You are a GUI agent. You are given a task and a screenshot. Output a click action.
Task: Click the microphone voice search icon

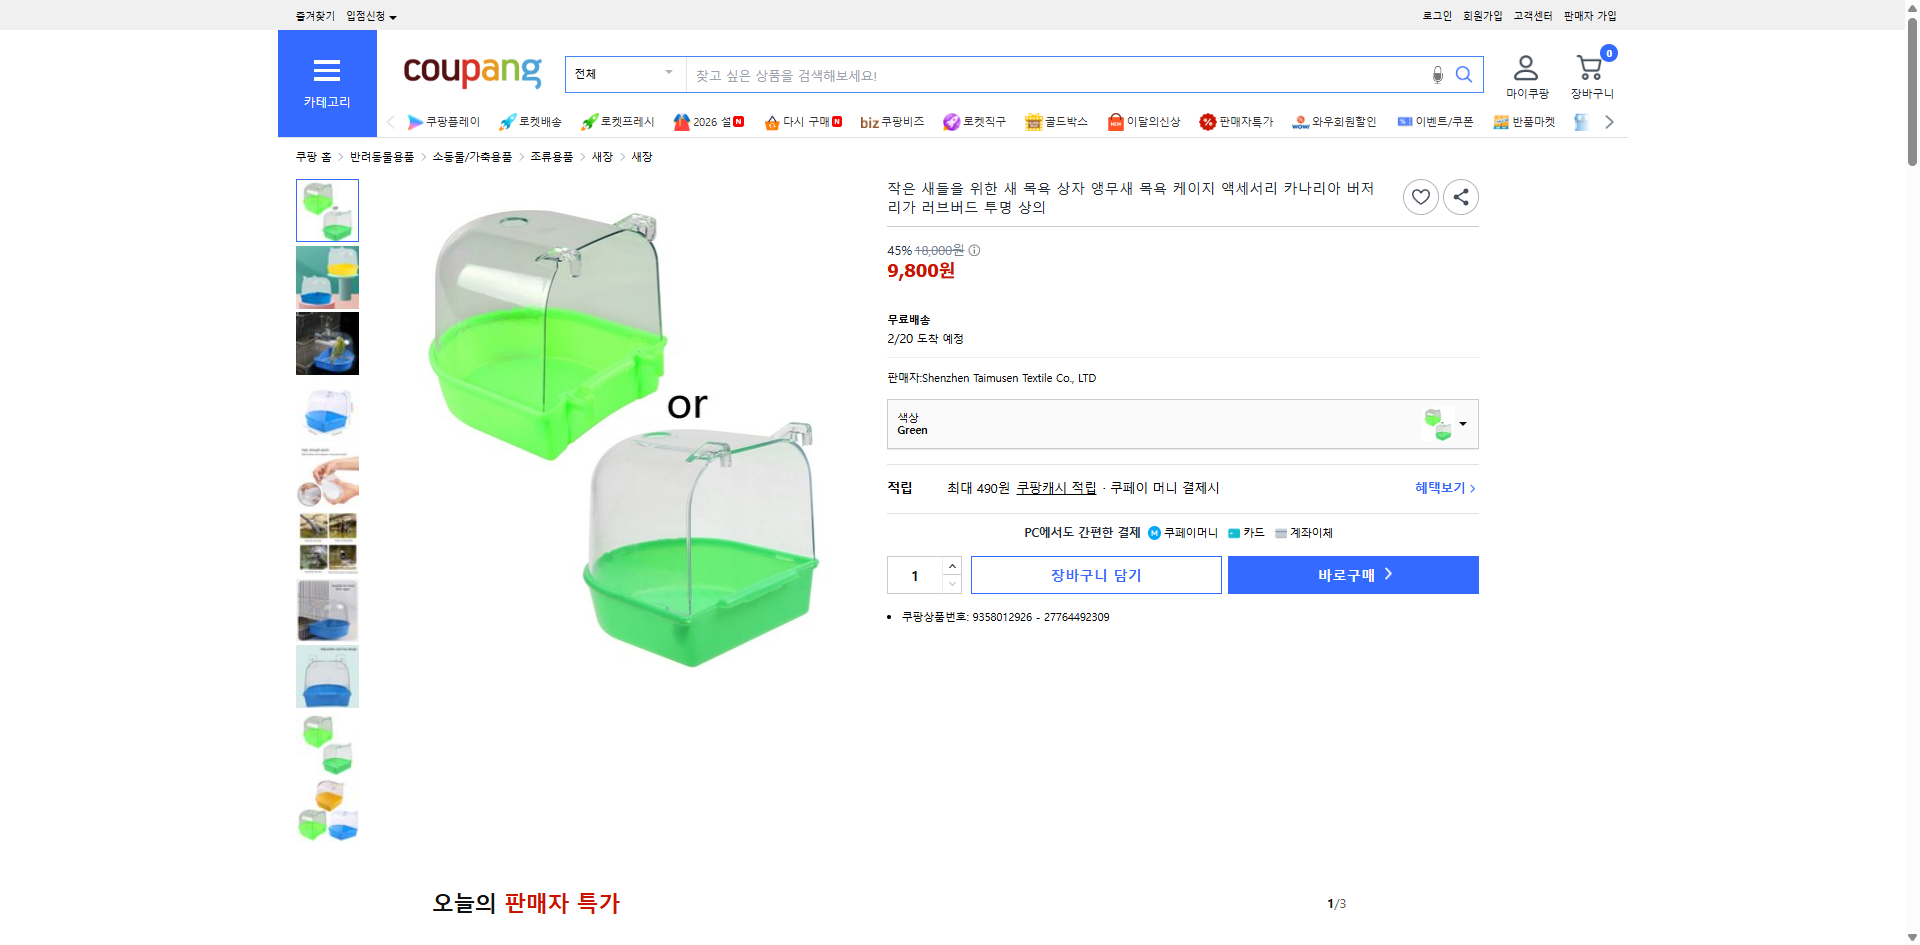coord(1437,74)
